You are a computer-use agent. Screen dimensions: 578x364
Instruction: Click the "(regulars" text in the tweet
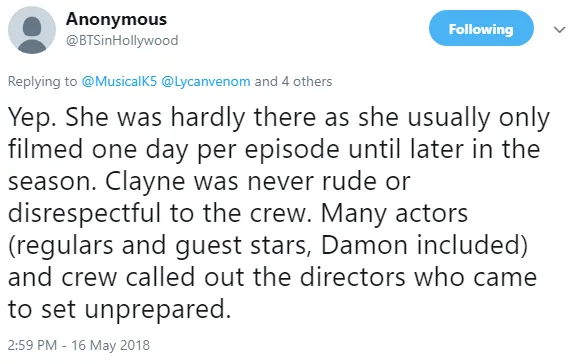60,246
